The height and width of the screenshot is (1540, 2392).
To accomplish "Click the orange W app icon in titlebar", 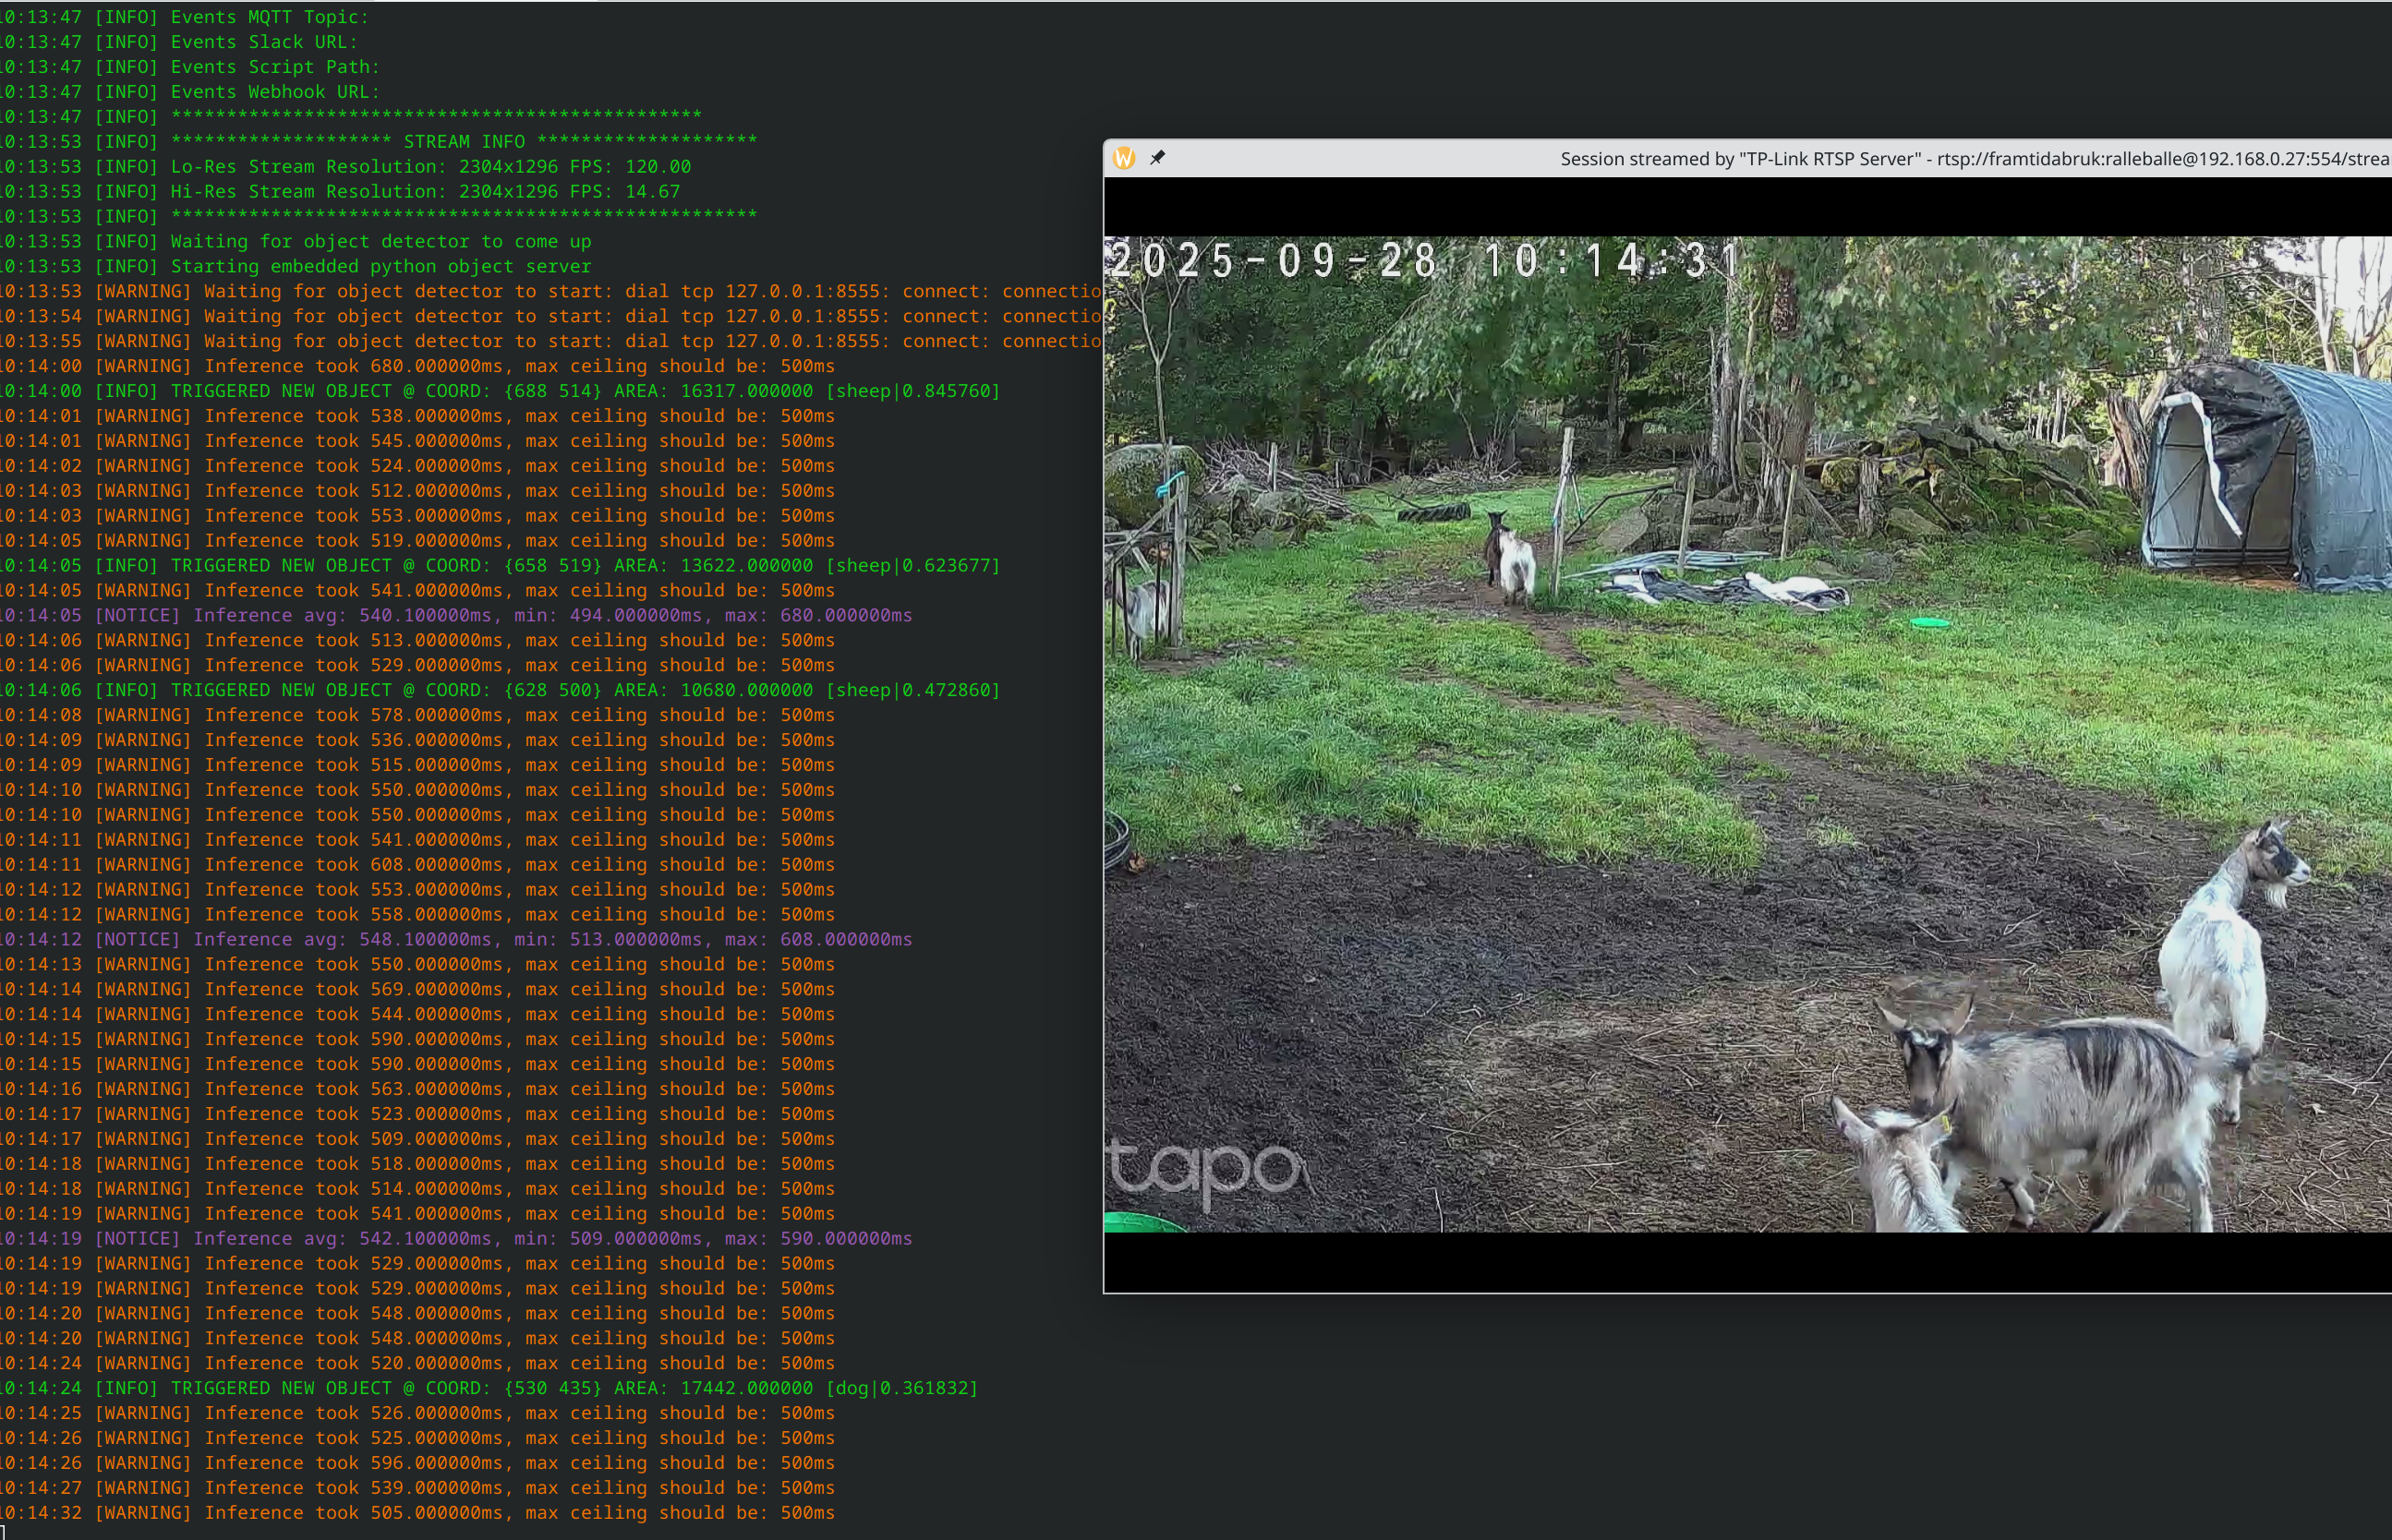I will [x=1124, y=158].
